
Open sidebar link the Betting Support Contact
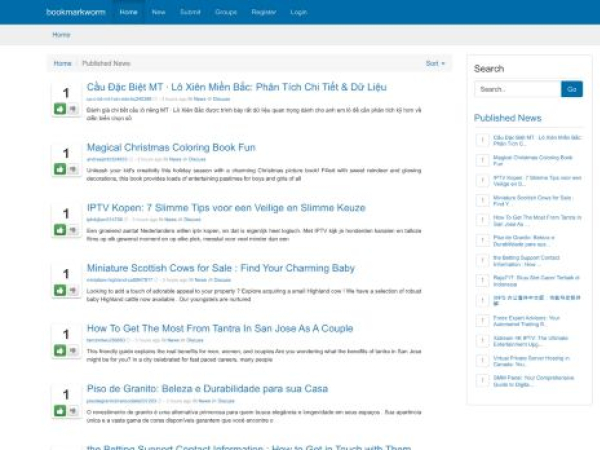tap(526, 261)
